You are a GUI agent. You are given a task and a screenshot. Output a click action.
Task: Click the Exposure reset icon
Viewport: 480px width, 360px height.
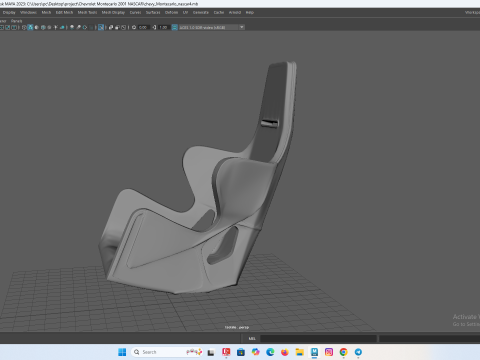[x=134, y=27]
